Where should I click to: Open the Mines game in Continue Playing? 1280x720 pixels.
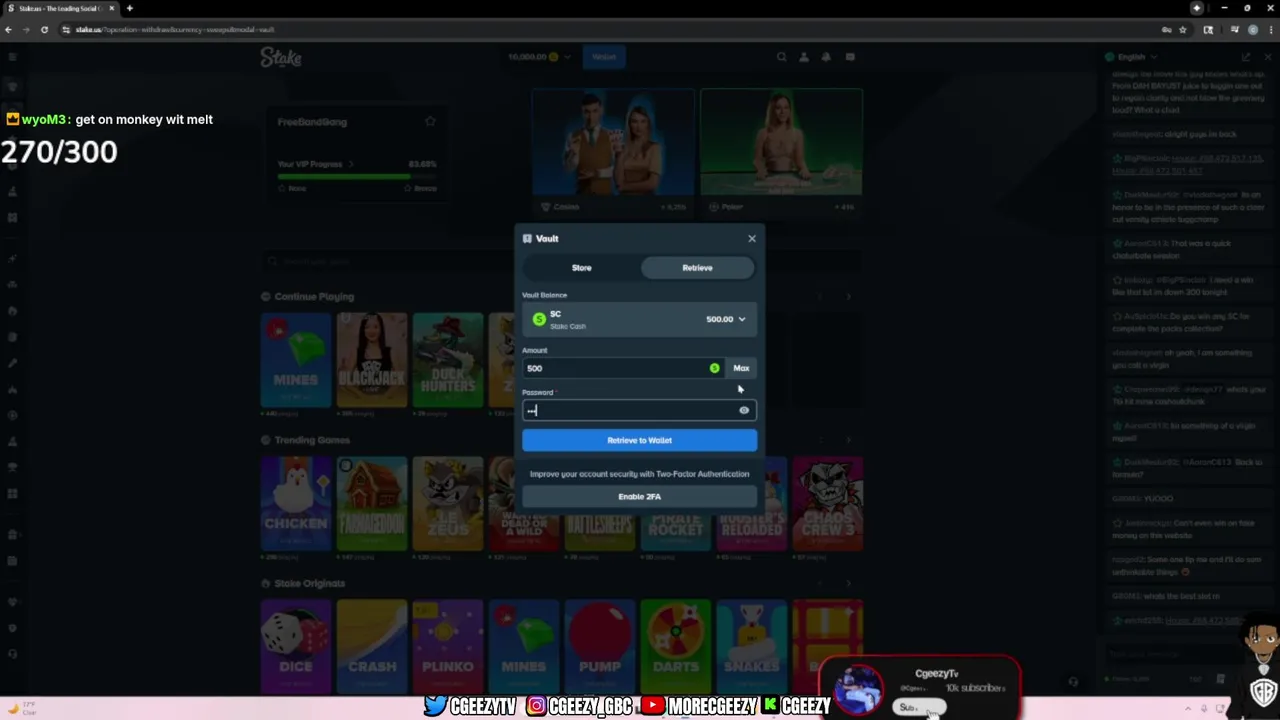296,360
